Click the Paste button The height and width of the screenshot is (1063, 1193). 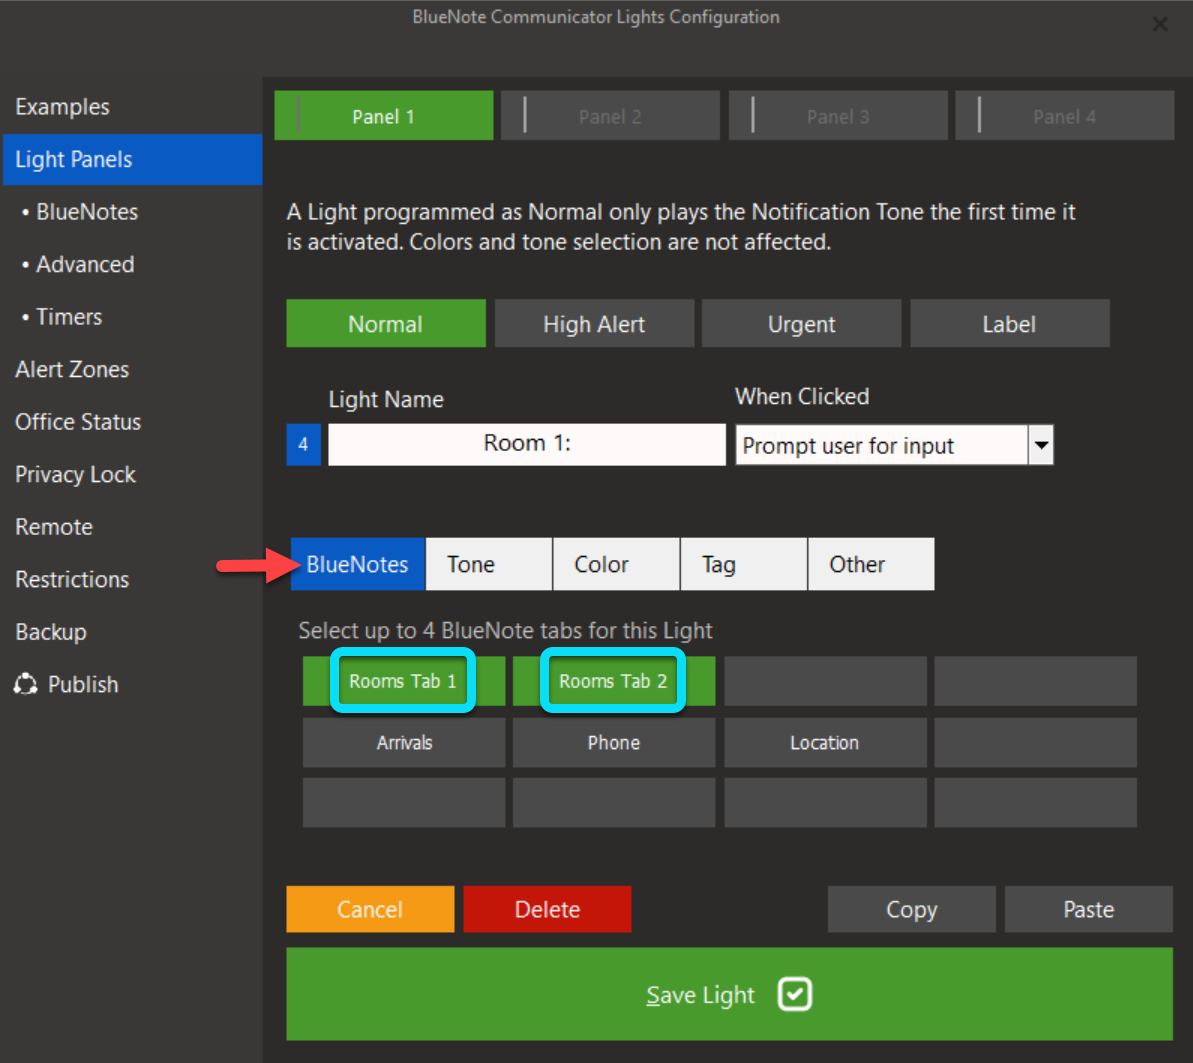1089,909
